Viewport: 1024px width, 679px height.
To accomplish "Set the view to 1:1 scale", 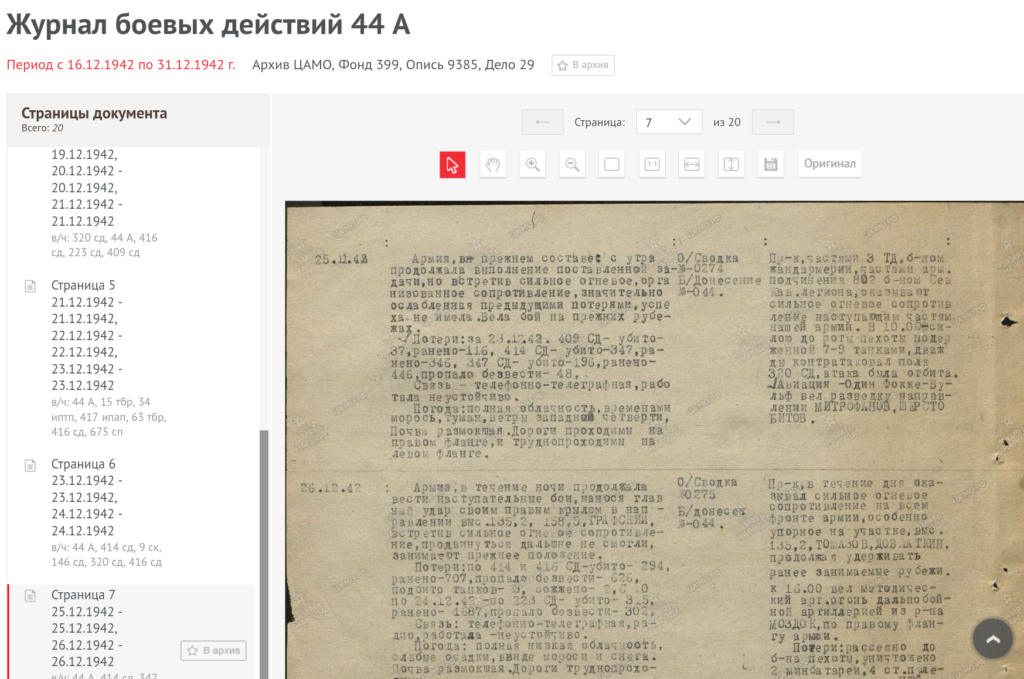I will coord(652,164).
